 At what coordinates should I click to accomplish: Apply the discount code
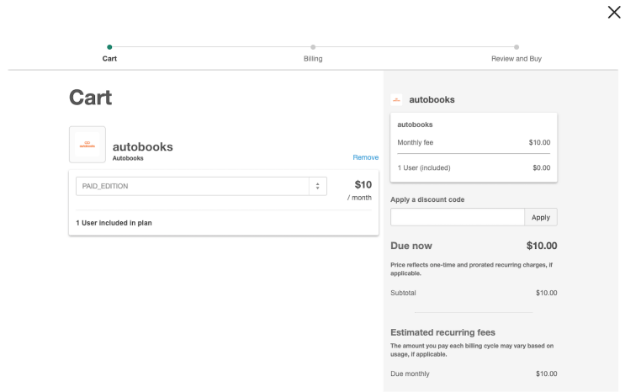click(x=540, y=217)
